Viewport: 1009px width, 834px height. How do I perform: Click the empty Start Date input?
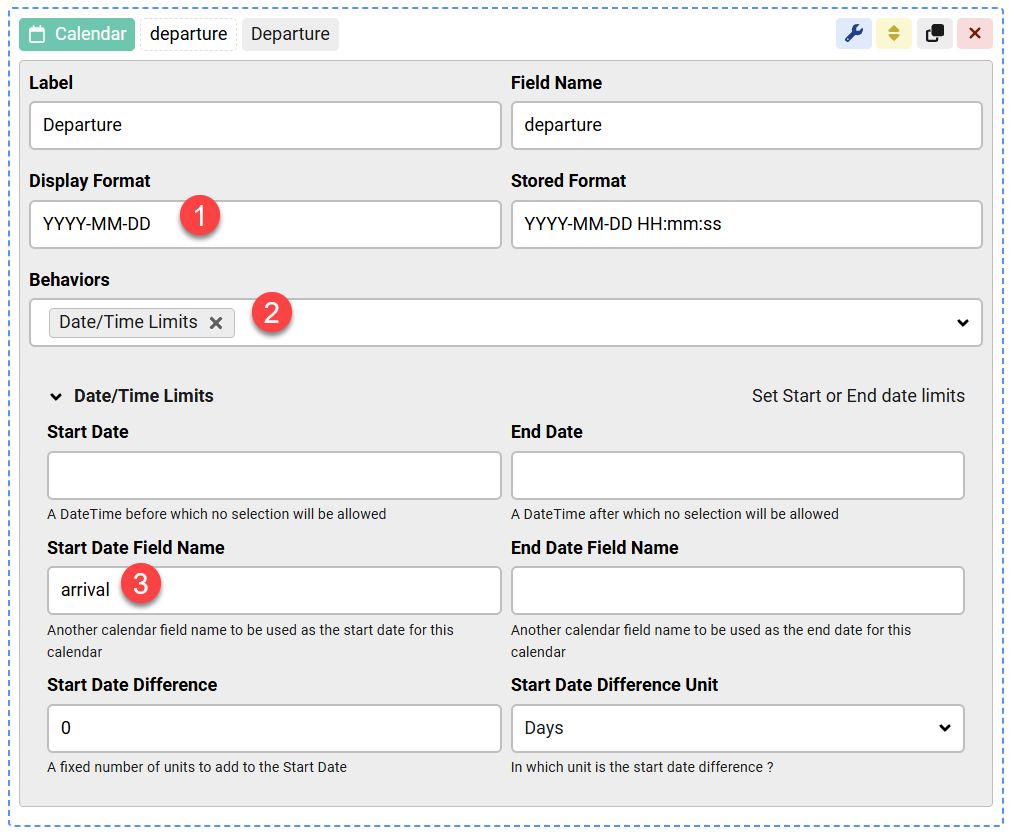[x=273, y=475]
